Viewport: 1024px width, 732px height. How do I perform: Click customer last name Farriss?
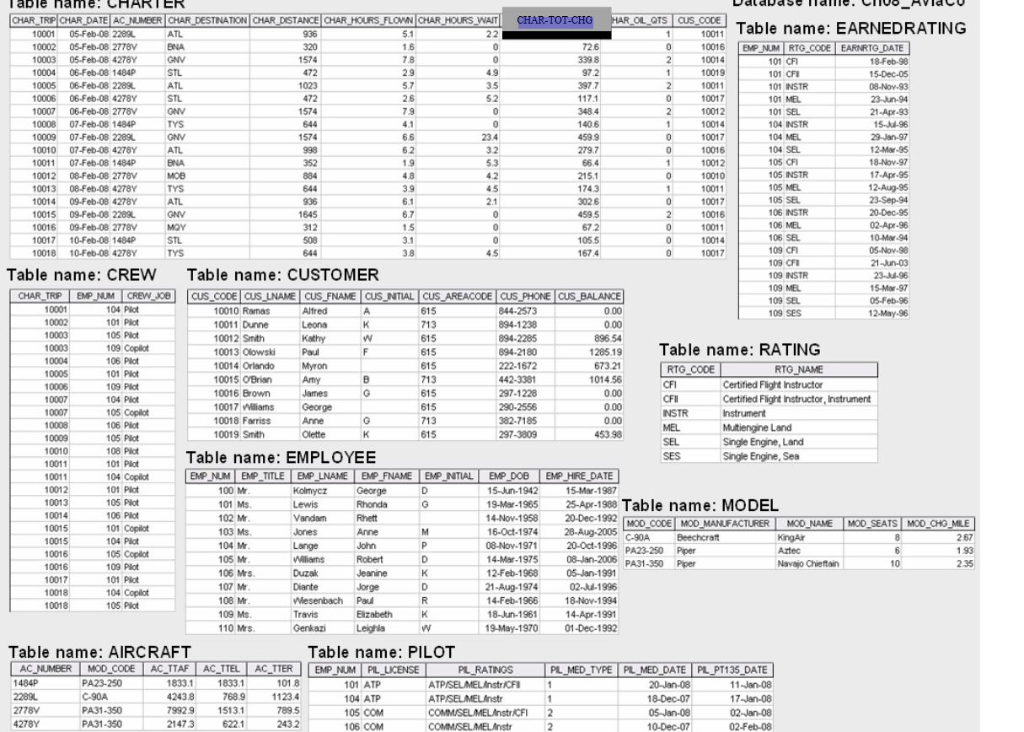[x=256, y=421]
